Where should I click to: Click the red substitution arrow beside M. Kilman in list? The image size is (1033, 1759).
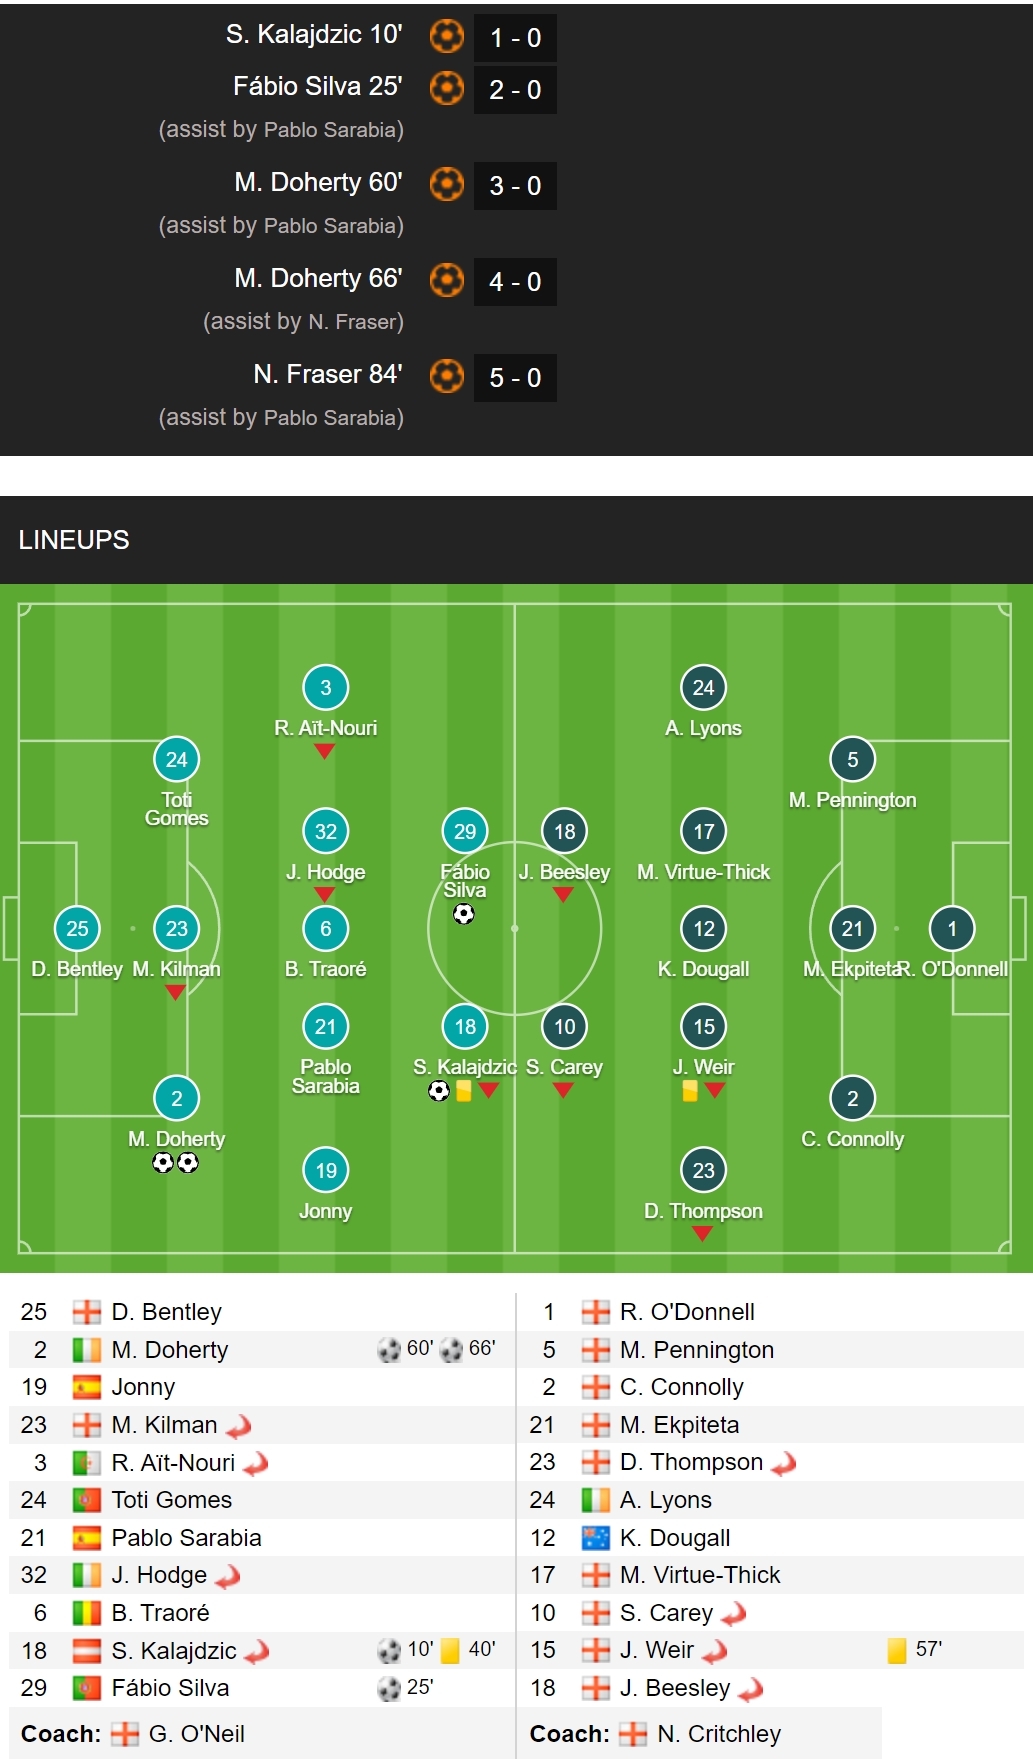(x=239, y=1426)
